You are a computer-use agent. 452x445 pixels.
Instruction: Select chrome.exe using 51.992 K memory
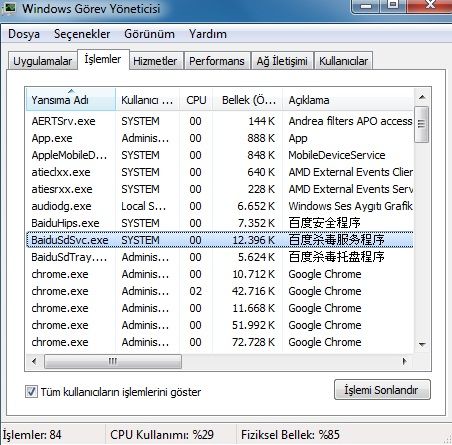pos(220,325)
